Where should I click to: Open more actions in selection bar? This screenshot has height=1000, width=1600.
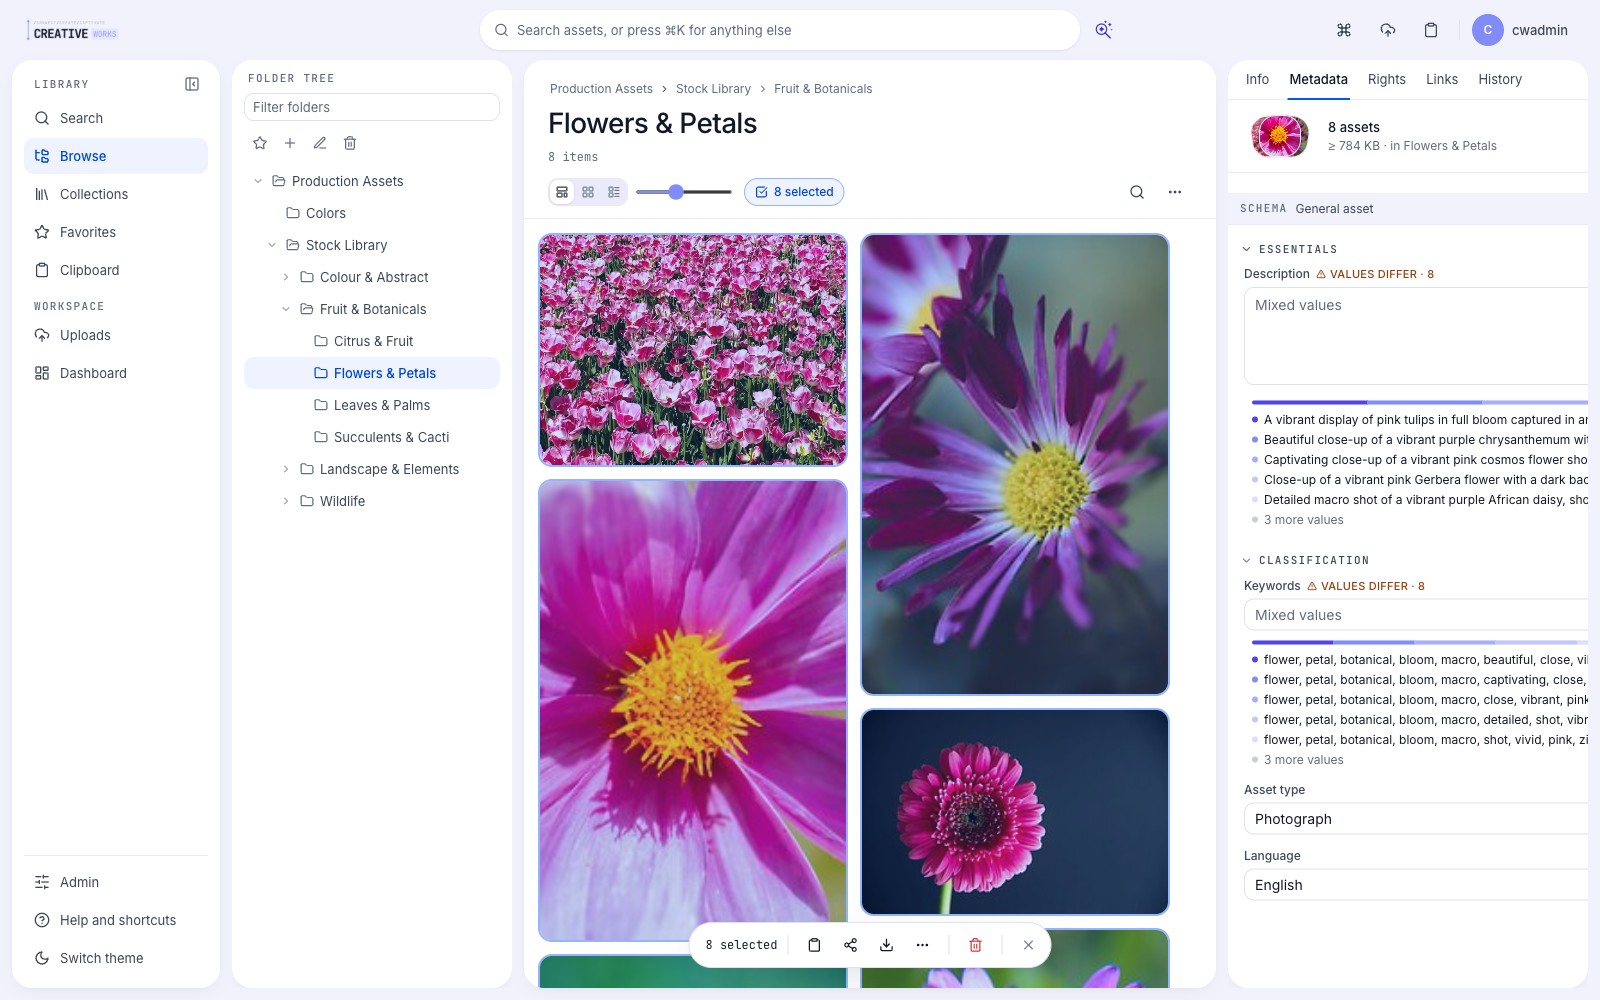coord(922,945)
